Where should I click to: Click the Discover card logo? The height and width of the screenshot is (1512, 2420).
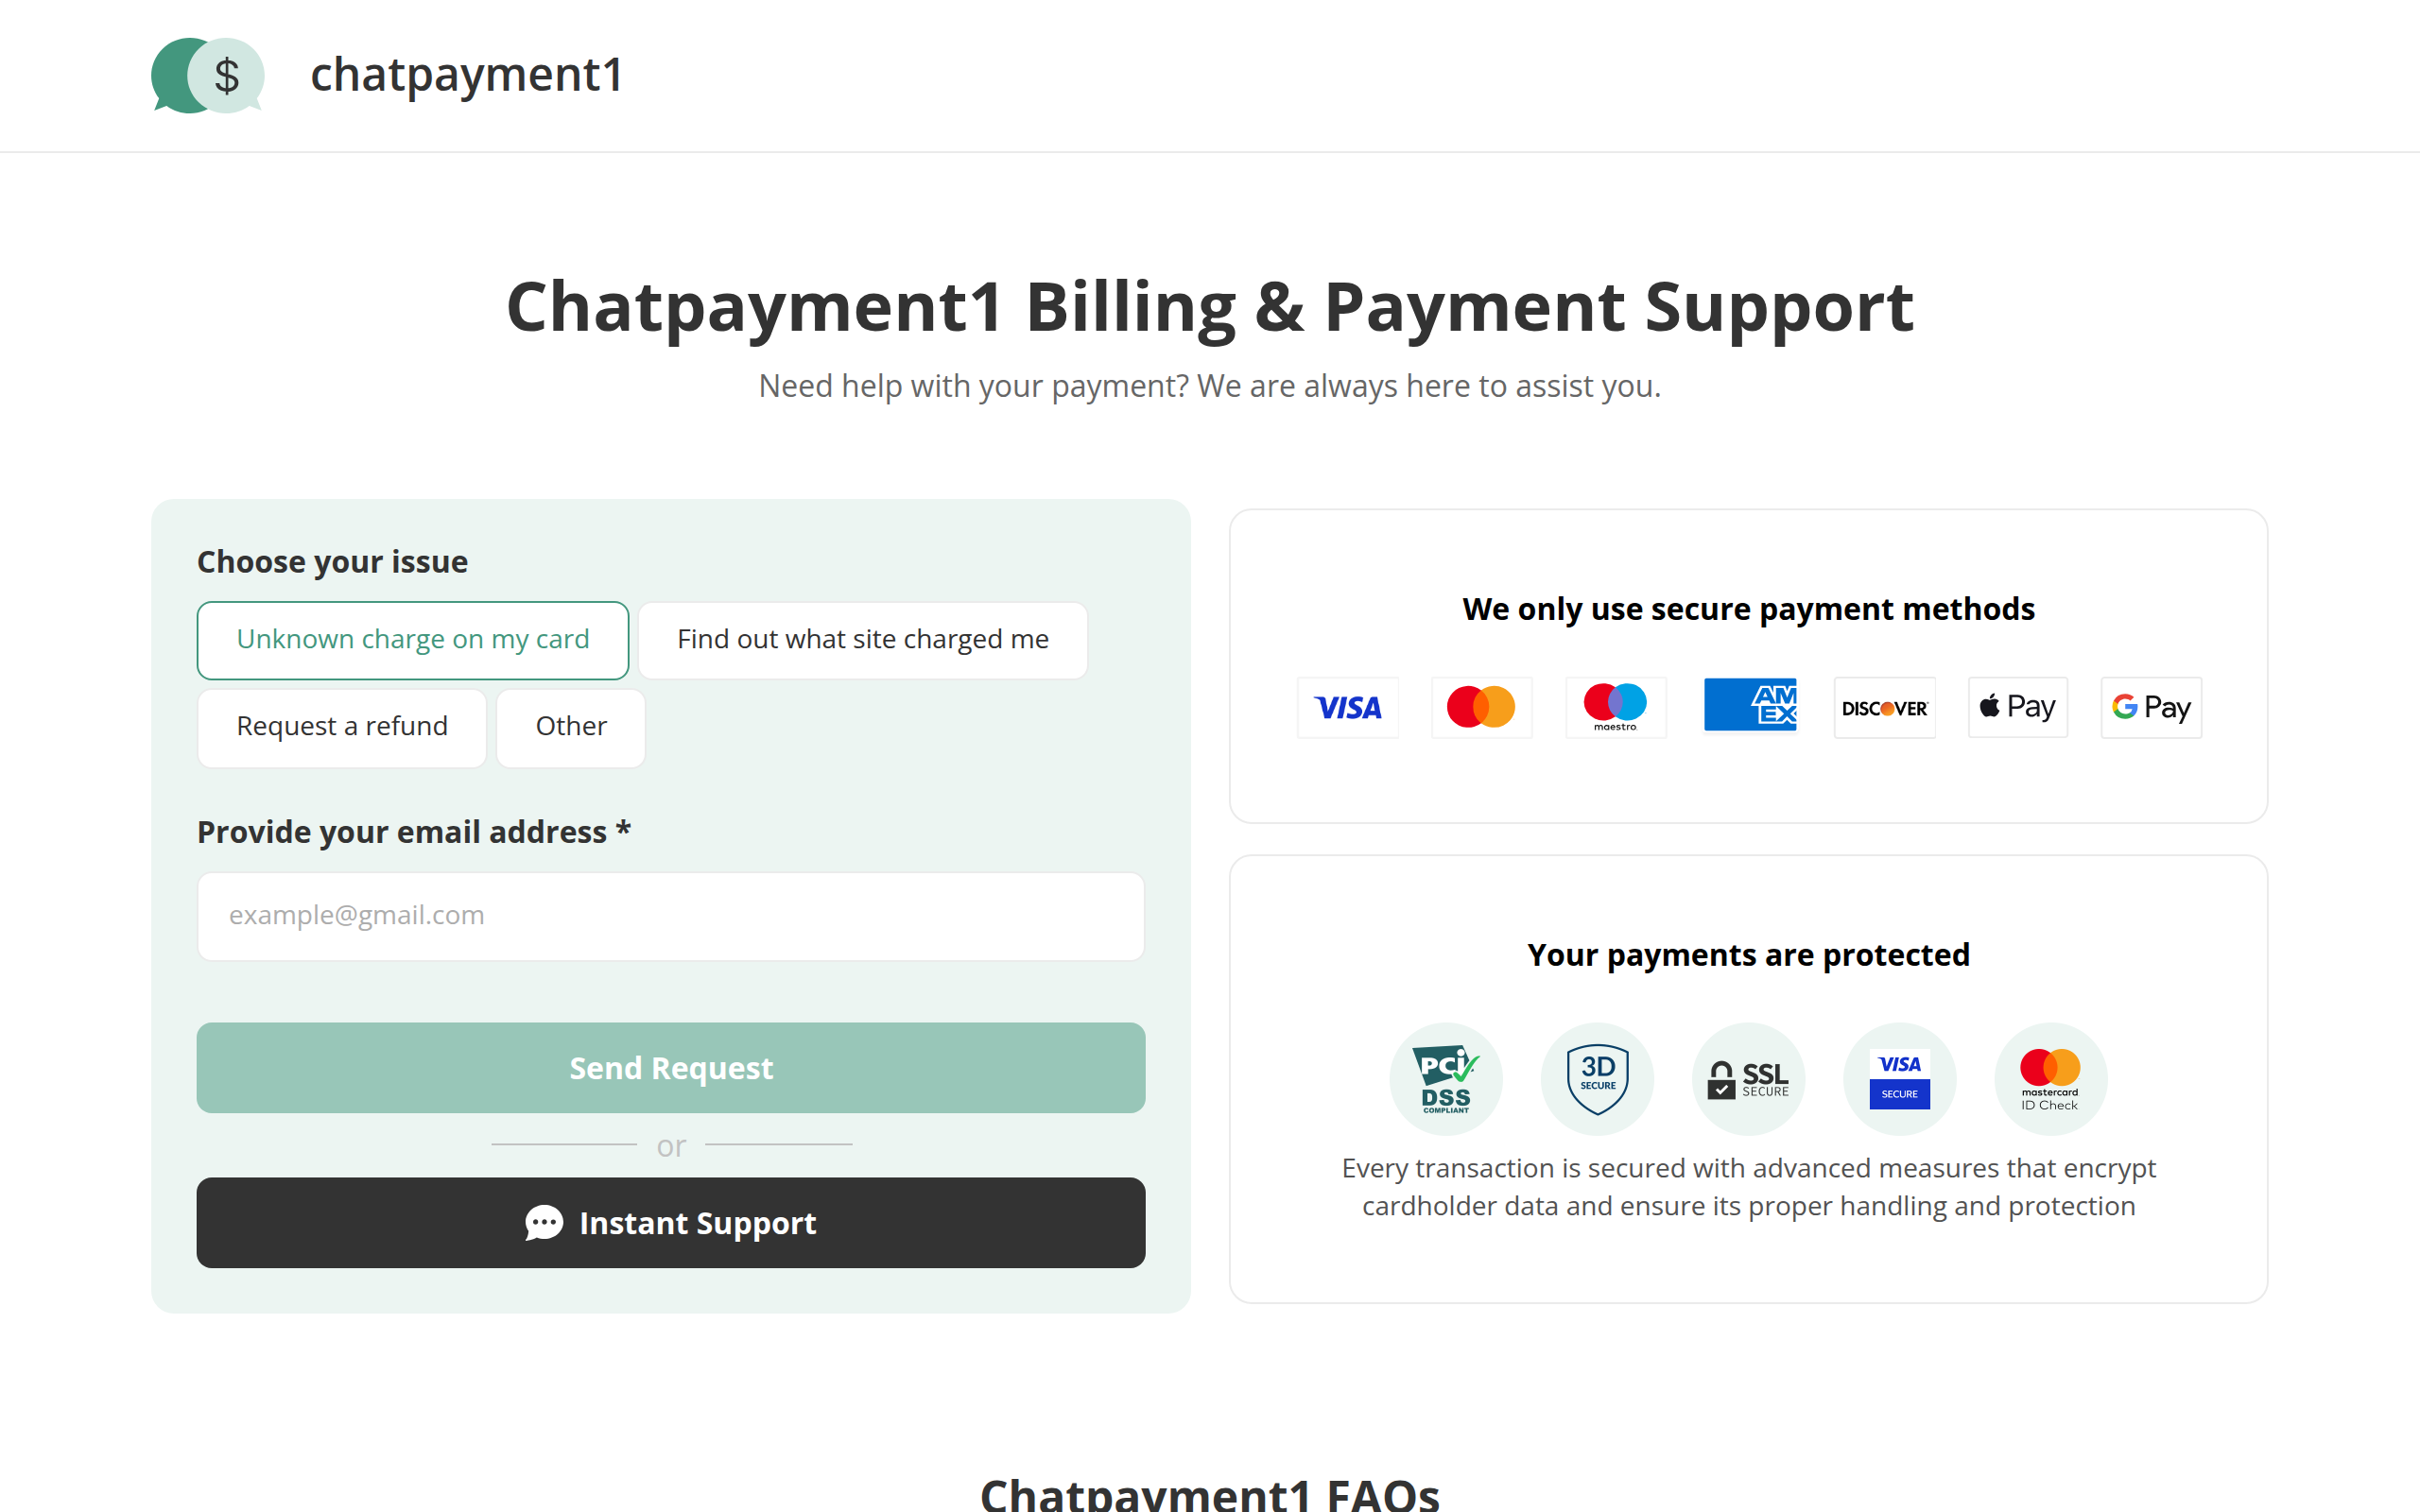click(x=1884, y=707)
